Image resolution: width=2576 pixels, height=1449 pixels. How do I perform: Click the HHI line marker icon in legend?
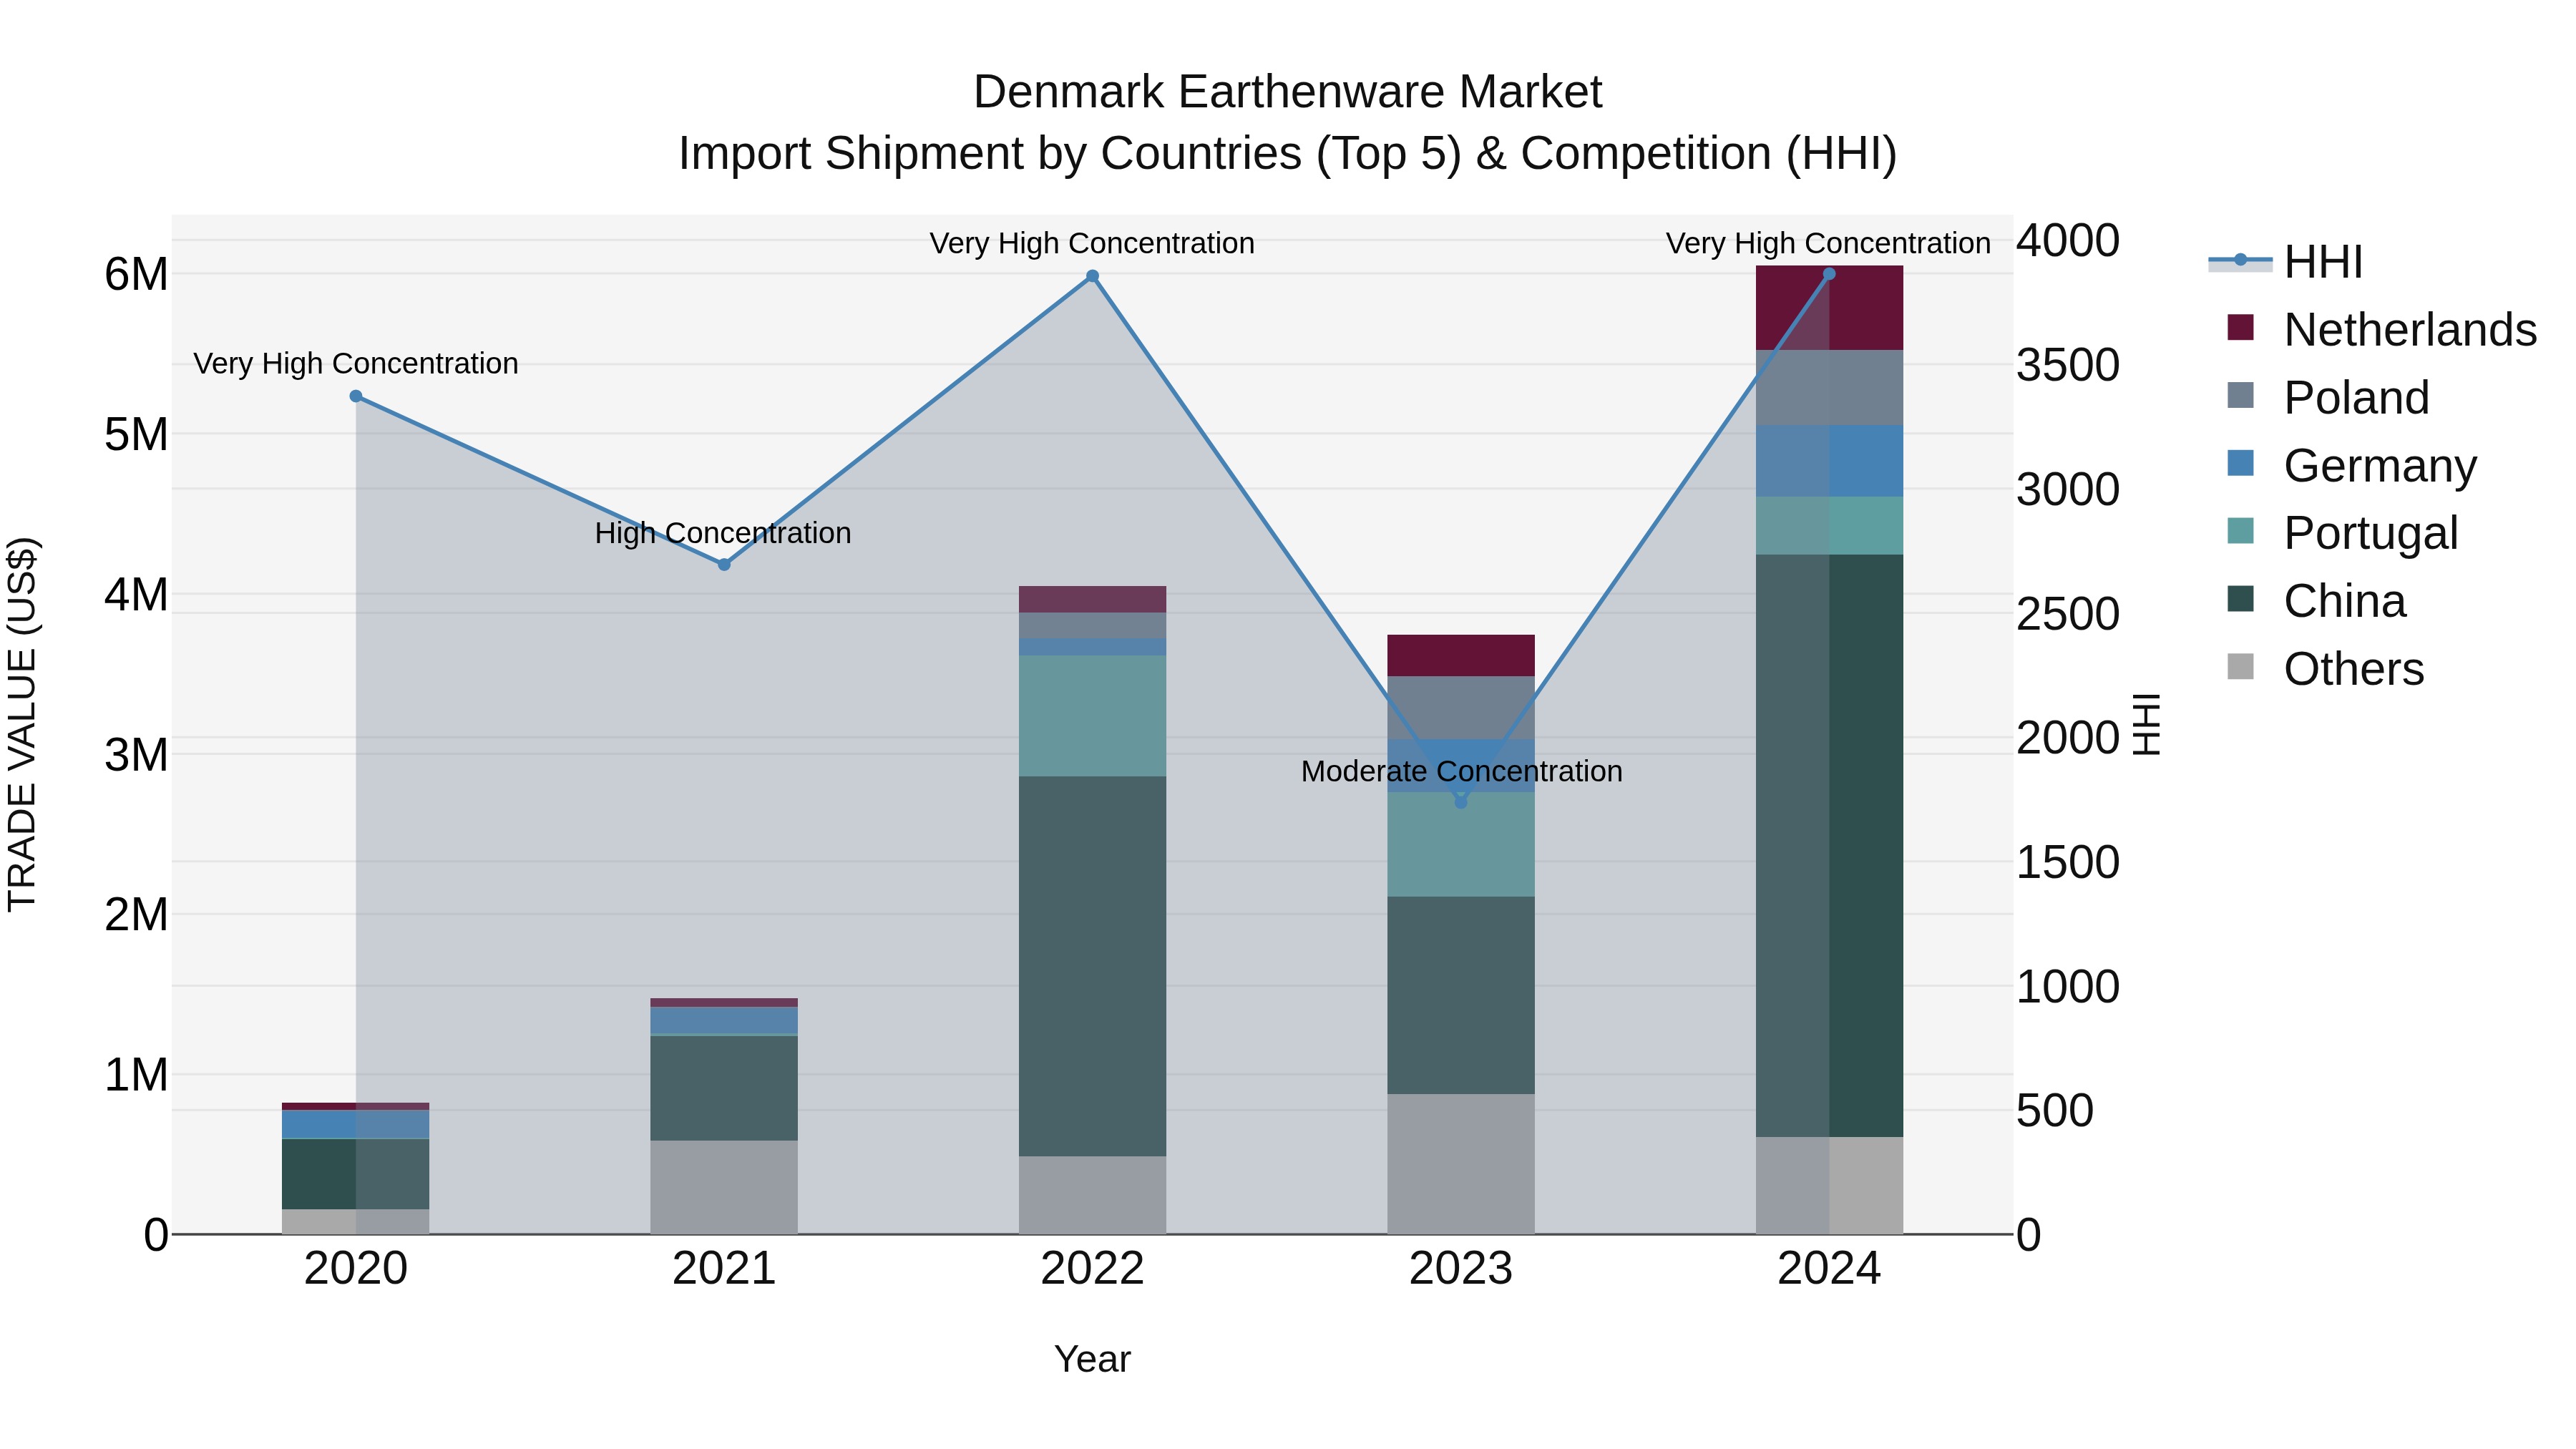pyautogui.click(x=2240, y=261)
